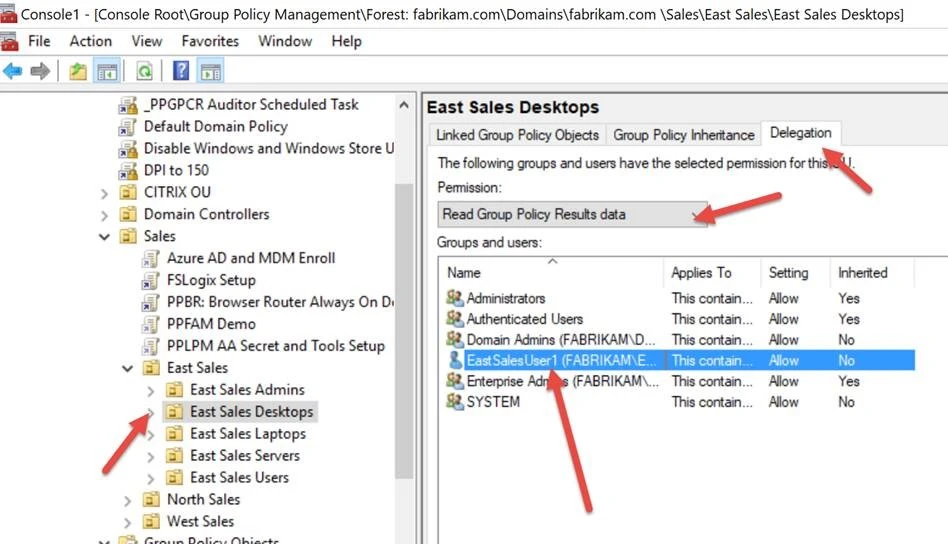The width and height of the screenshot is (948, 544).
Task: Switch to Linked Group Policy Objects tab
Action: tap(518, 135)
